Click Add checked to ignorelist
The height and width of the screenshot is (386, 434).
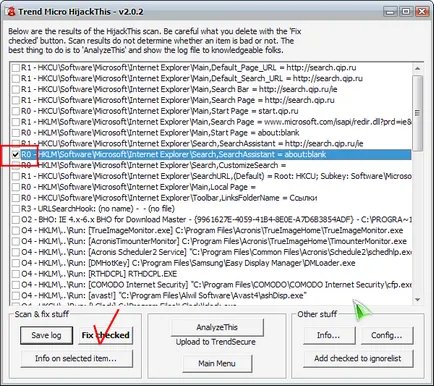(358, 358)
